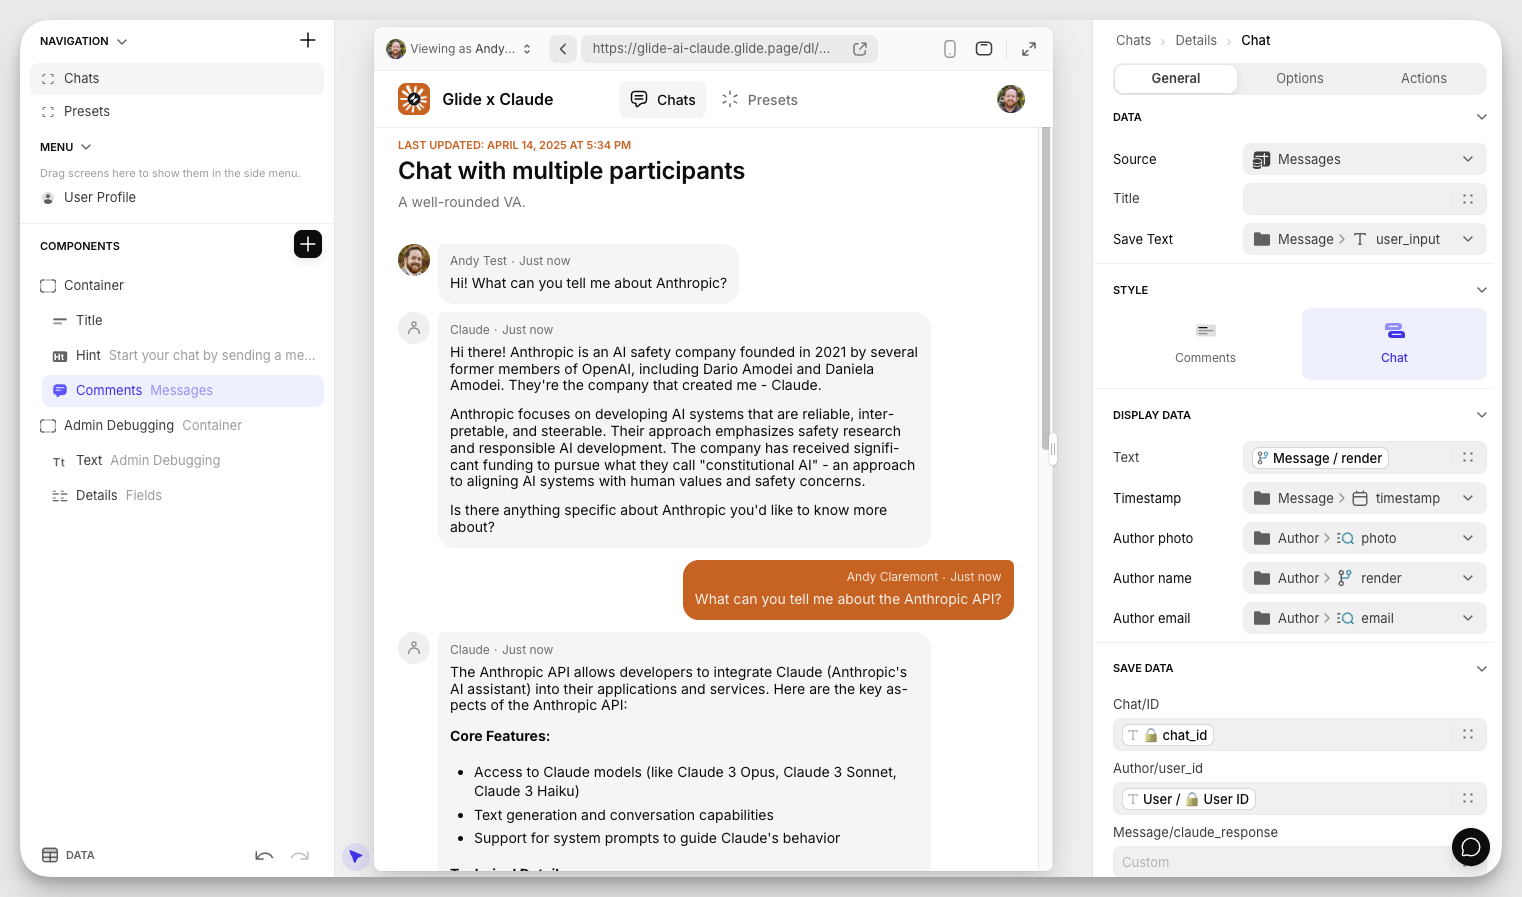The height and width of the screenshot is (897, 1522).
Task: Select the Container component
Action: [177, 285]
